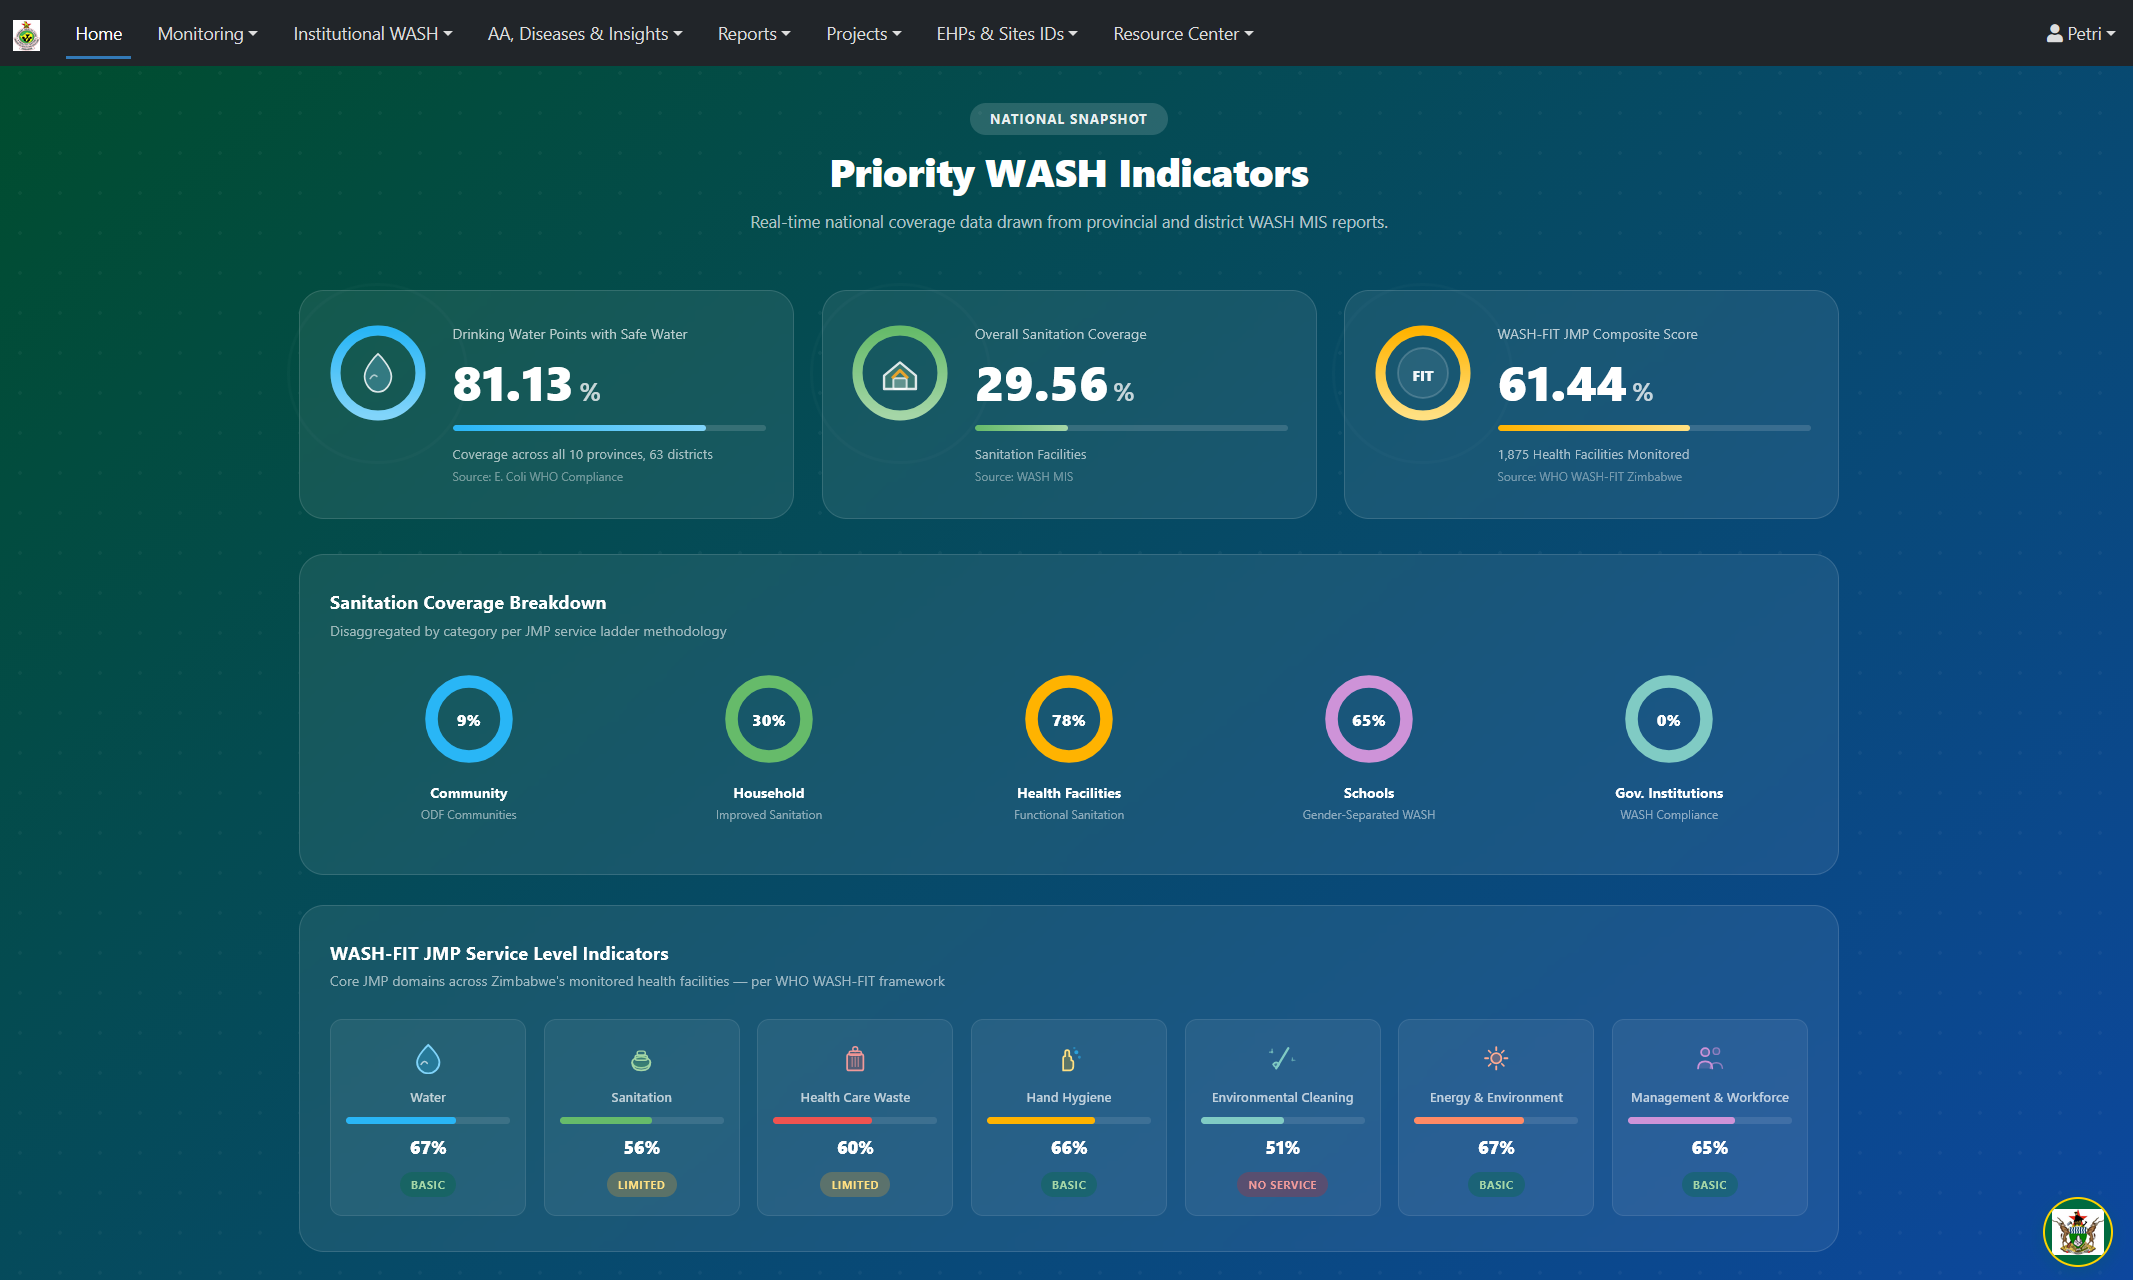Click the Overall Sanitation Coverage progress bar

pos(1131,428)
